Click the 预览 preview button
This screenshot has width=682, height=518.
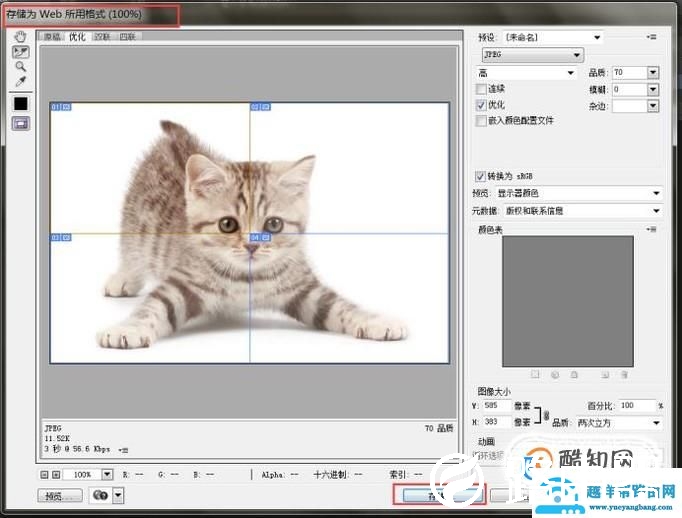click(x=59, y=495)
